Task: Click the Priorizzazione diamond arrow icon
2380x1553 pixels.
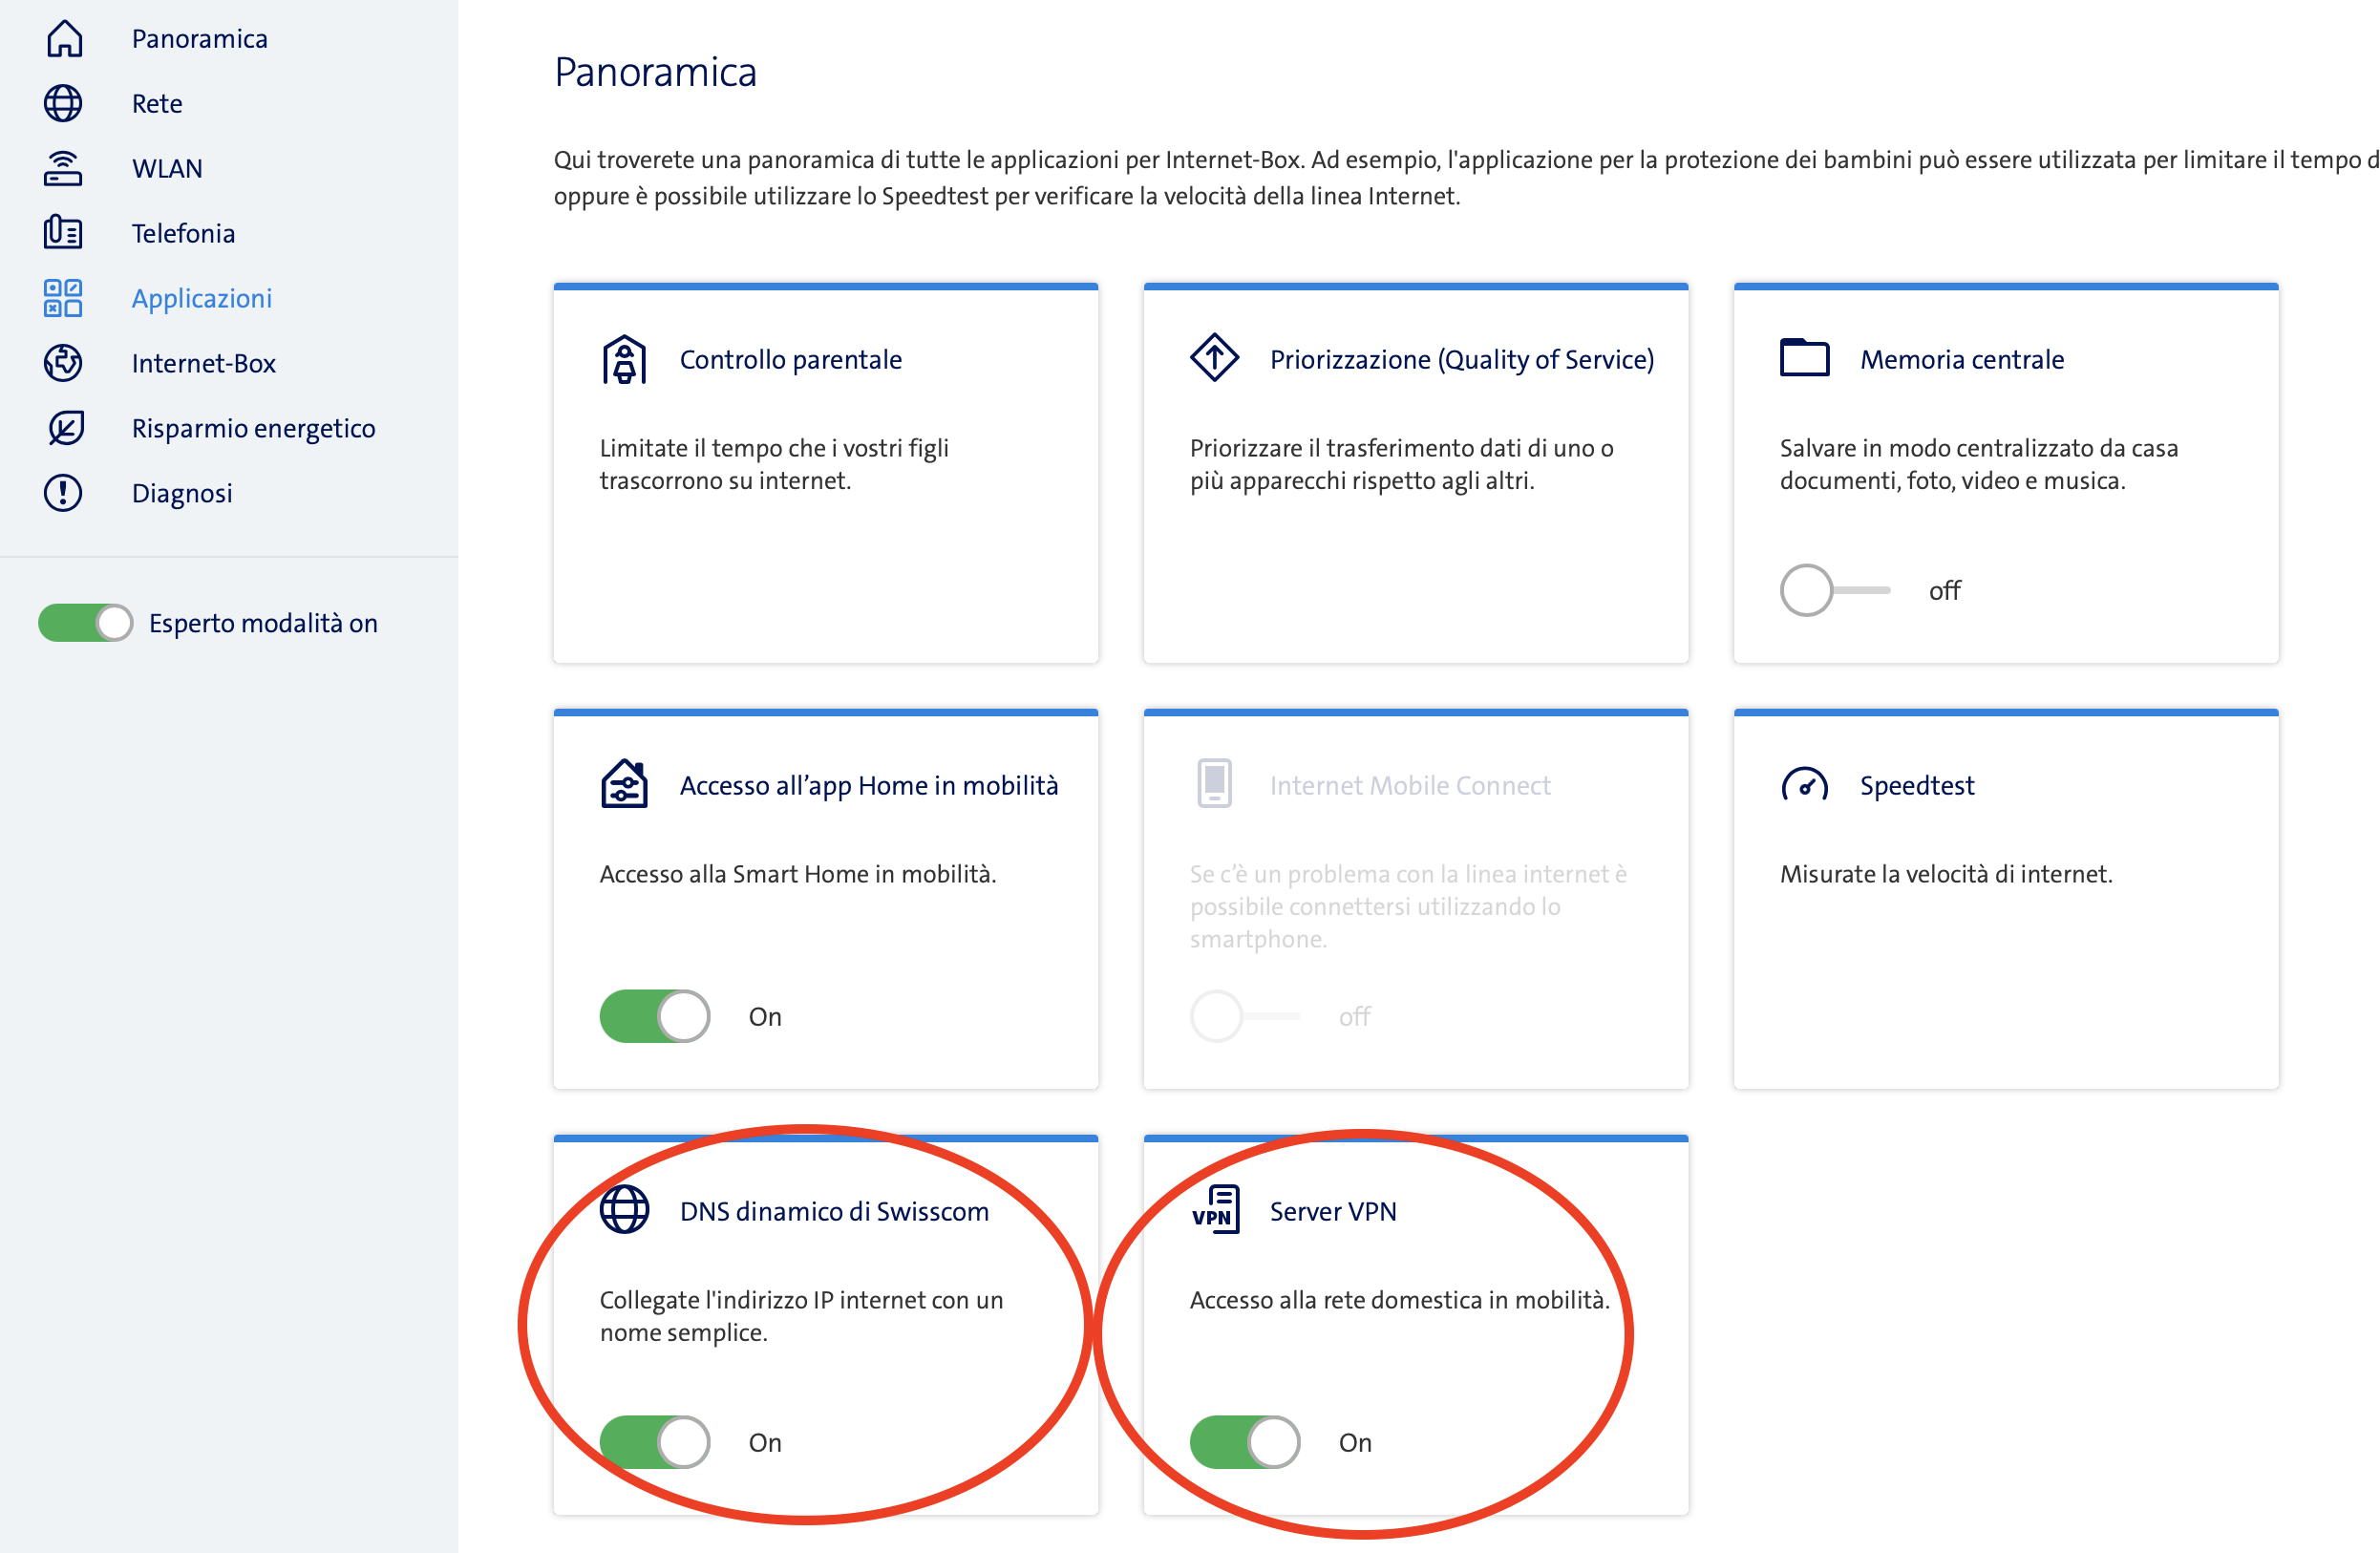Action: point(1214,358)
